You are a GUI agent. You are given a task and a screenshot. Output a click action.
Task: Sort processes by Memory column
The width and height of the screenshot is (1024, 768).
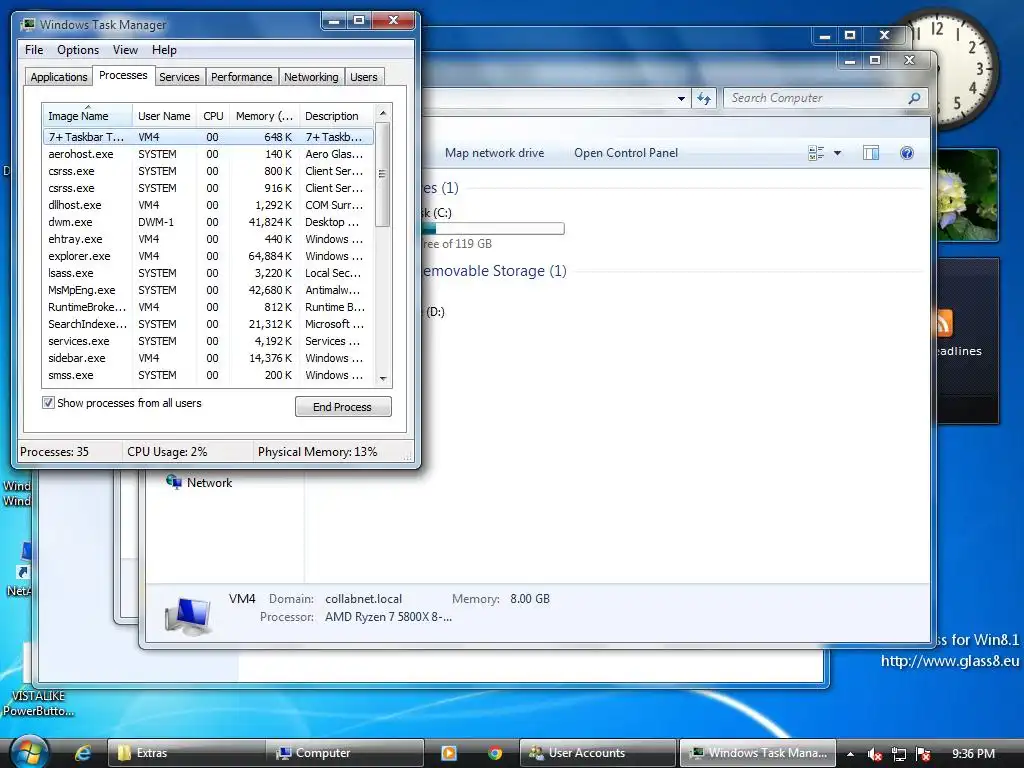(264, 116)
